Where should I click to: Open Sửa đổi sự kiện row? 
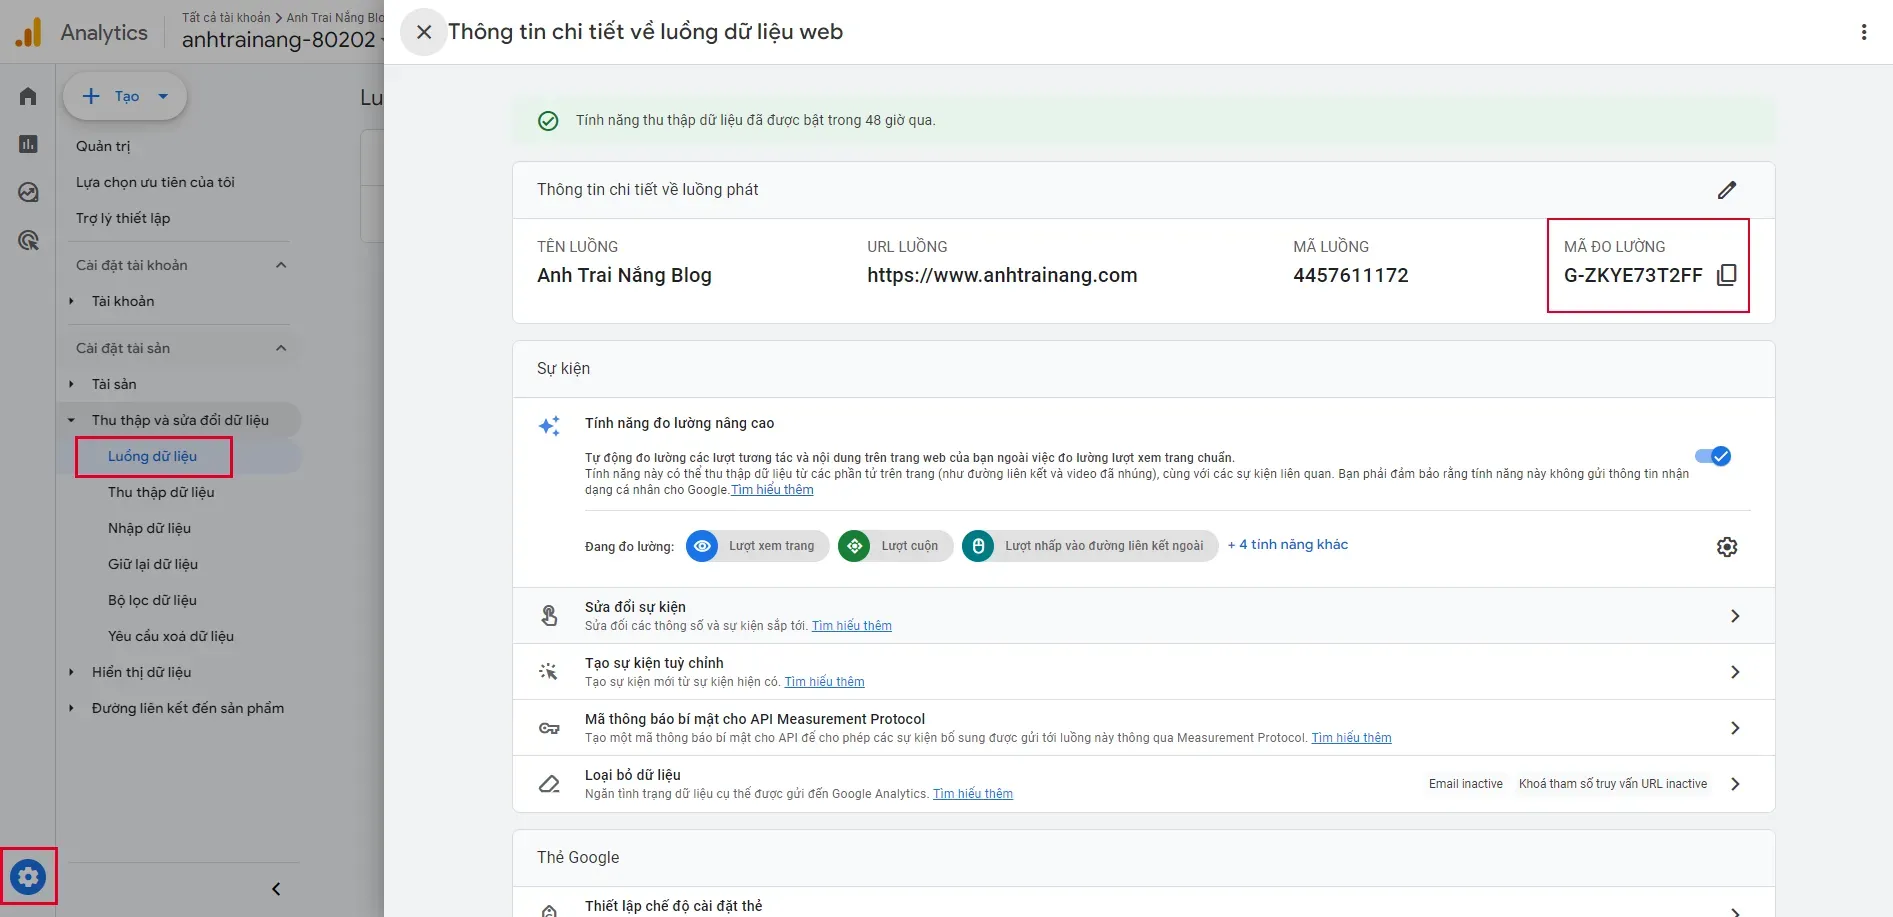[x=1143, y=616]
